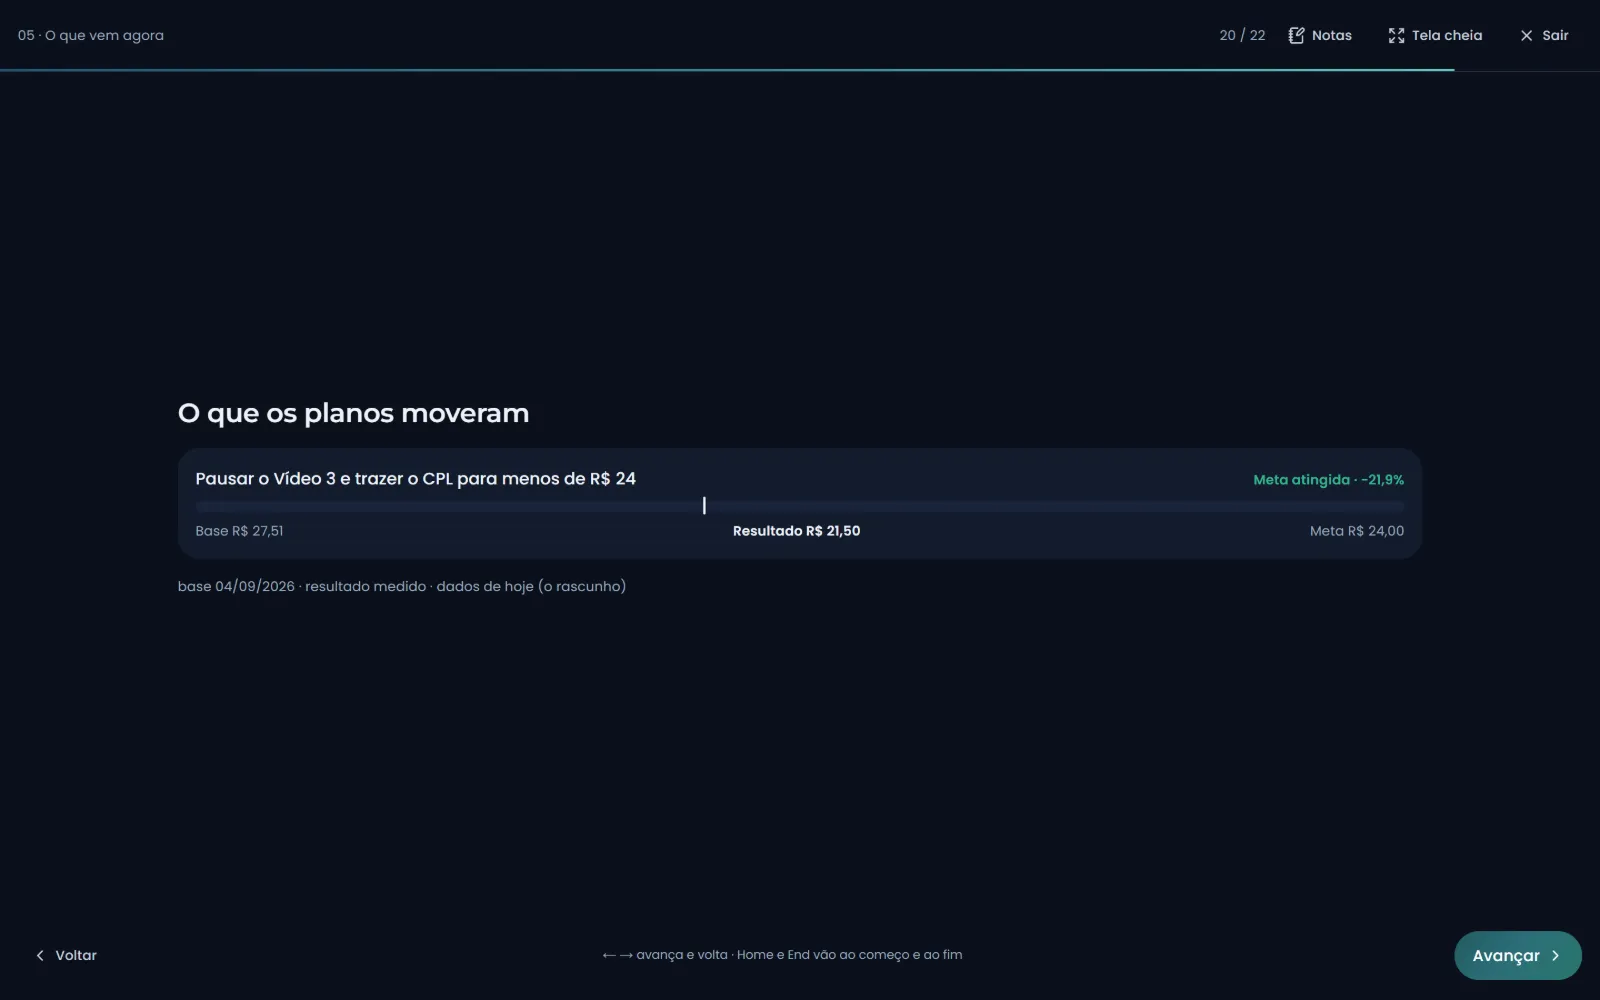
Task: Exit the presentation with Sair
Action: pyautogui.click(x=1544, y=35)
